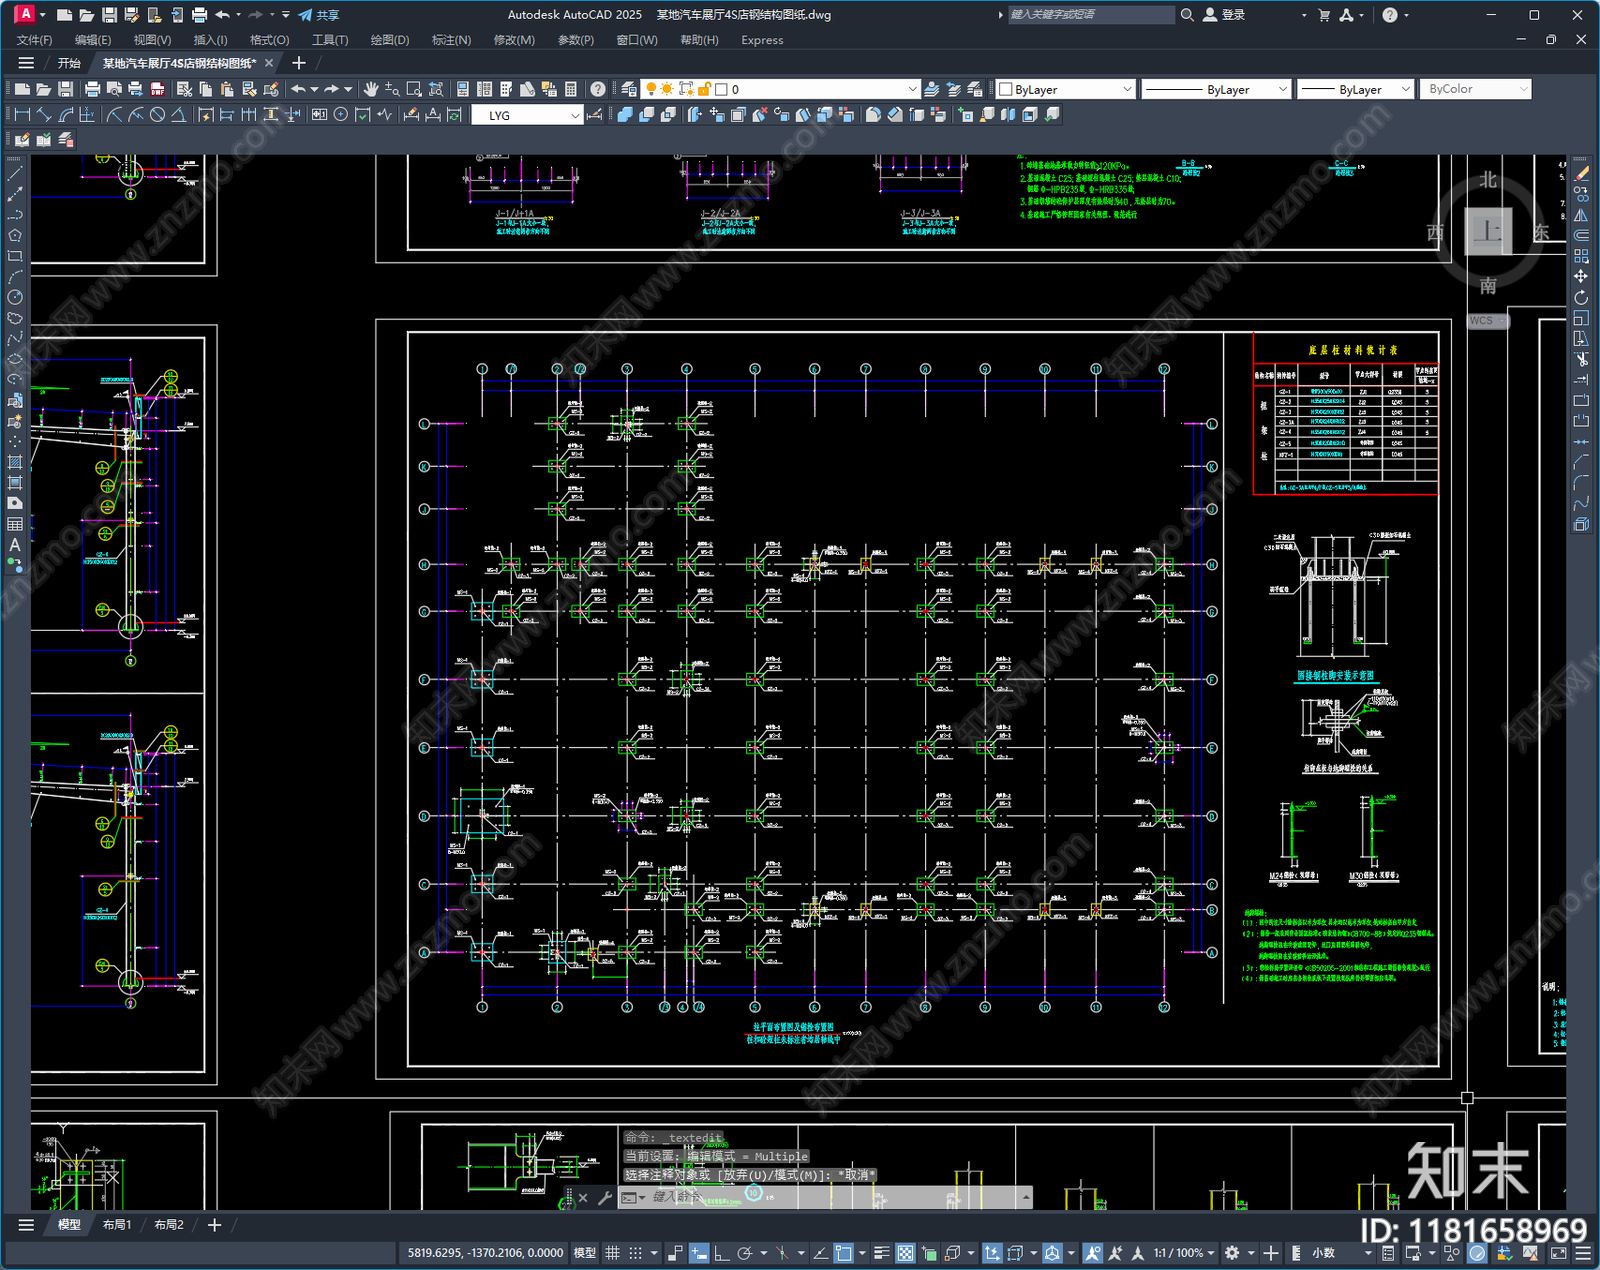Expand the command line history arrow
Viewport: 1600px width, 1270px height.
pyautogui.click(x=1025, y=1197)
